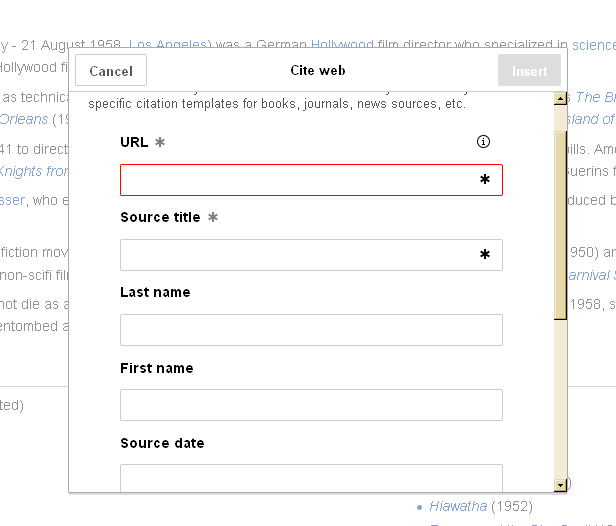Screen dimensions: 616x526
Task: Click the Cite web dialog title
Action: pos(317,71)
